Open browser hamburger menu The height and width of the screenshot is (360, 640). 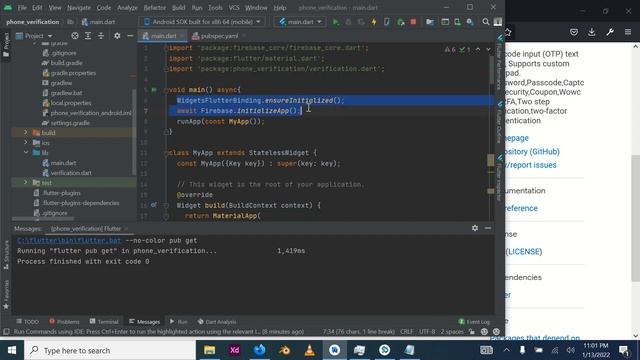[x=628, y=32]
